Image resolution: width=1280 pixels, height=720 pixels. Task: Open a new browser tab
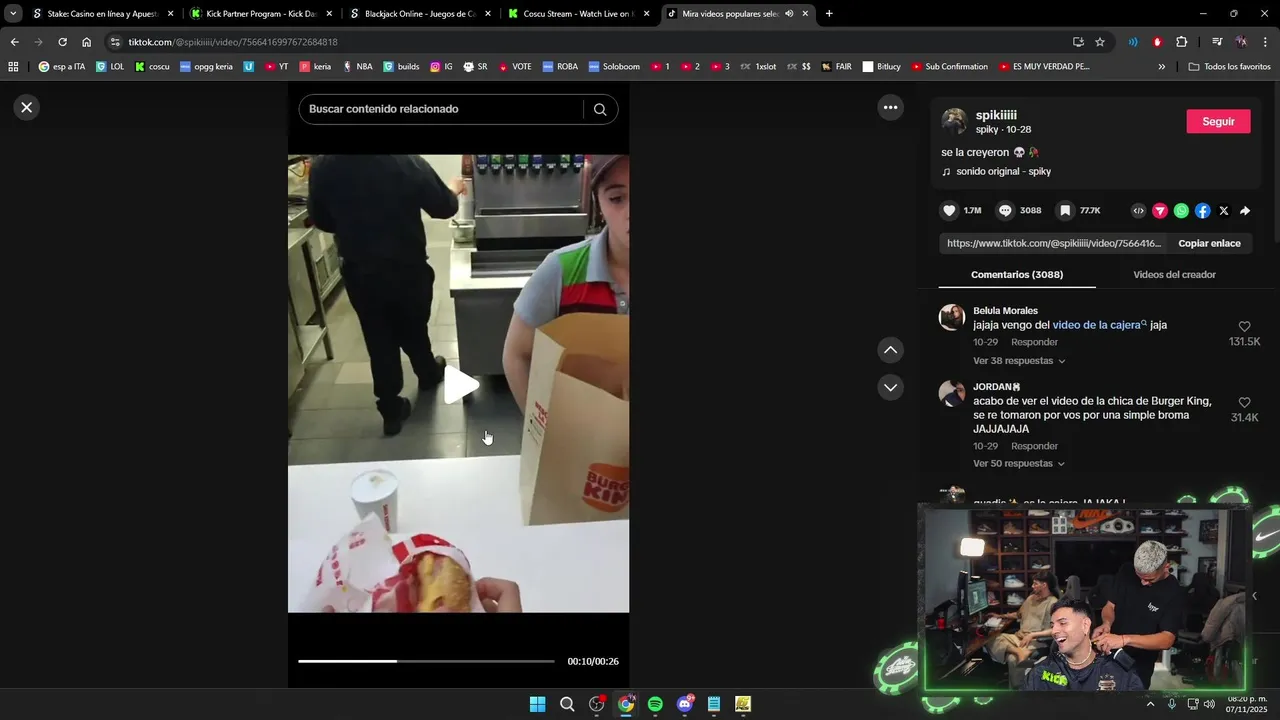pos(829,14)
